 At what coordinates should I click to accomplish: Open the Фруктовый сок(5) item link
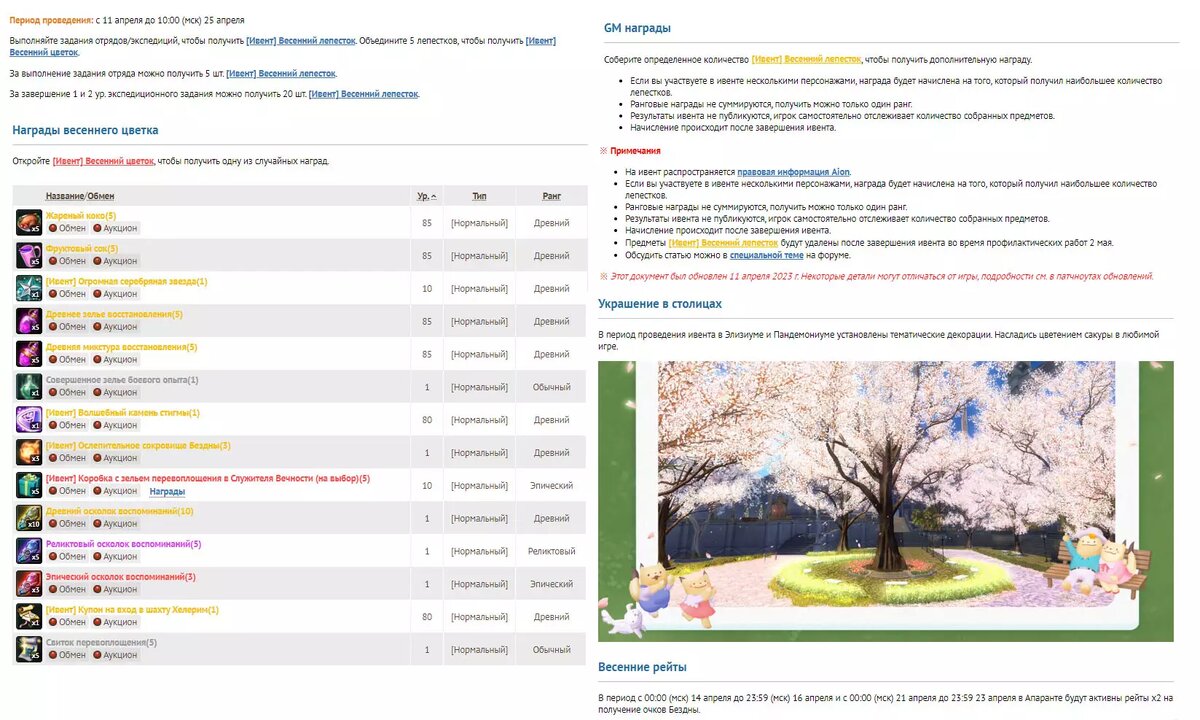[82, 249]
